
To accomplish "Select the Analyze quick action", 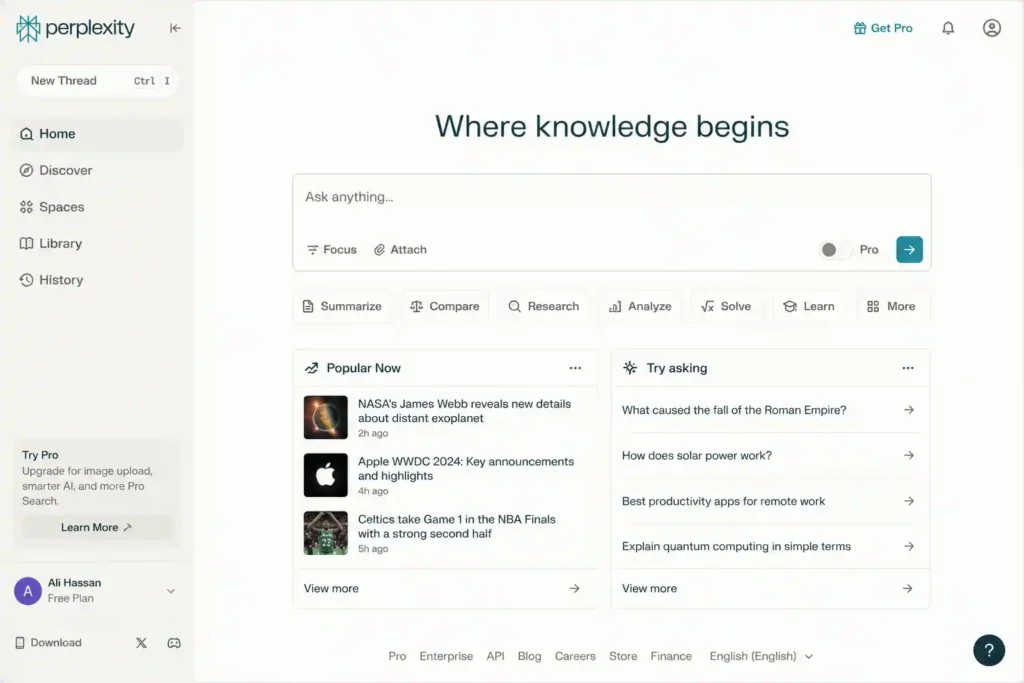I will point(640,306).
